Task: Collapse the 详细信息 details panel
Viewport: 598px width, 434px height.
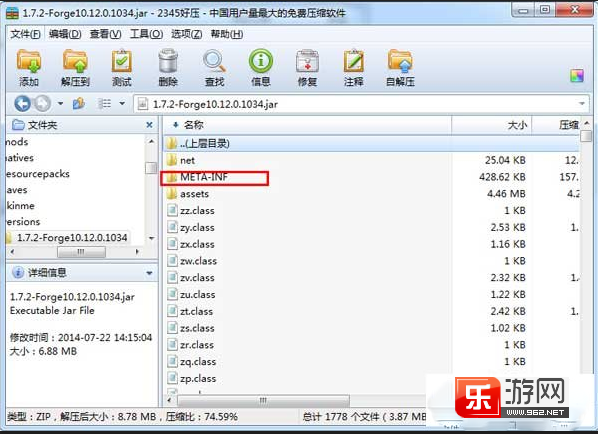Action: 149,273
